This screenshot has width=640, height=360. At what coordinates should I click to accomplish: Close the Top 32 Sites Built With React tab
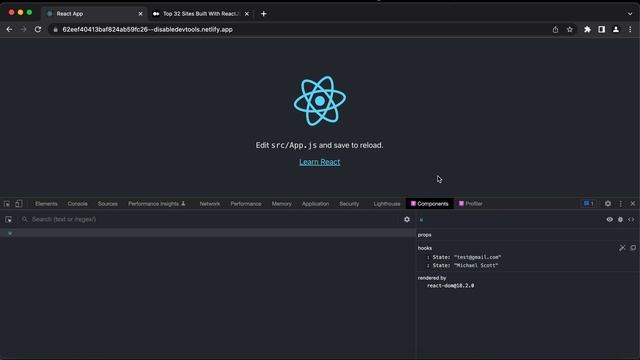point(247,14)
